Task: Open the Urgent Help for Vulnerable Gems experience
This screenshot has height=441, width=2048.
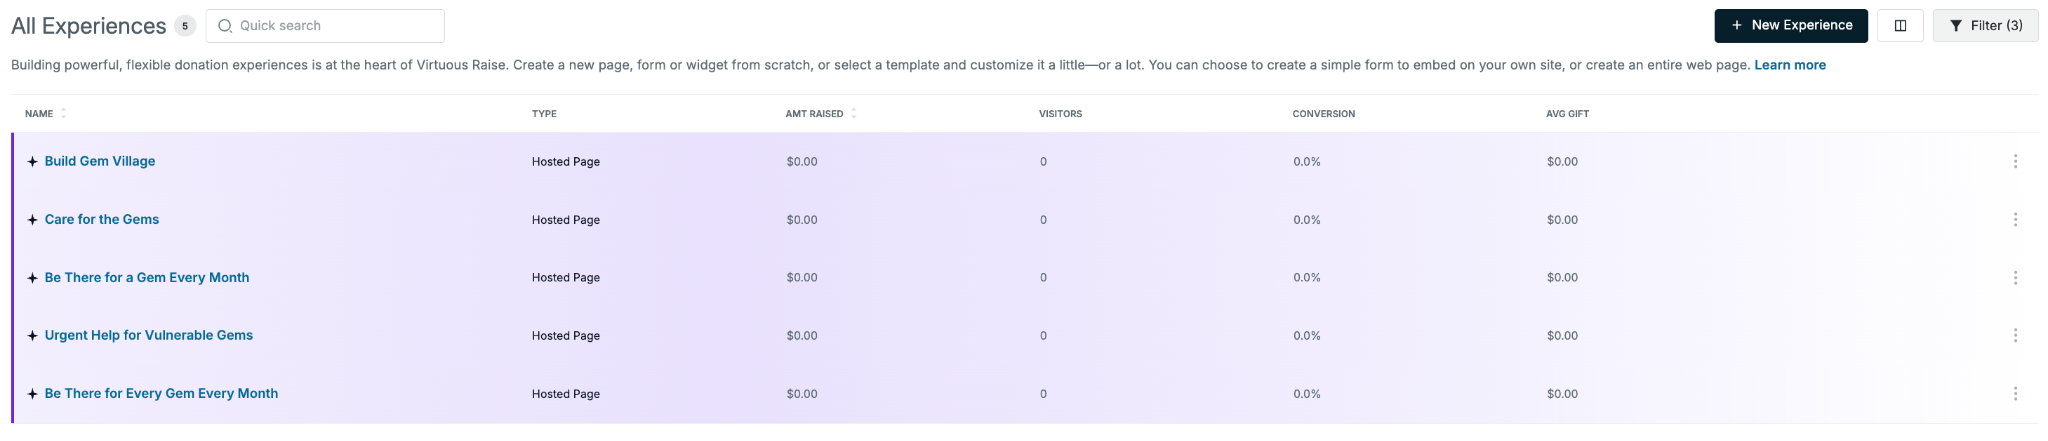Action: (x=149, y=335)
